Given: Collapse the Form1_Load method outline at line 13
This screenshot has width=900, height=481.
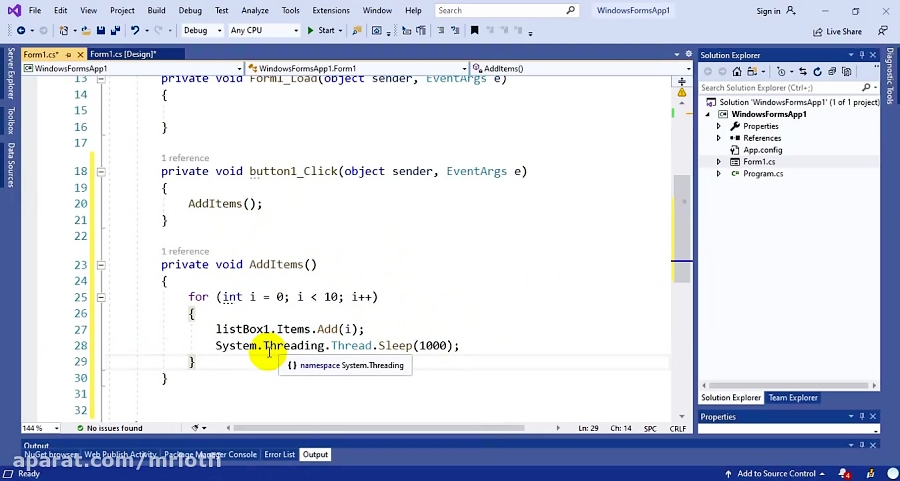Looking at the screenshot, I should coord(101,79).
